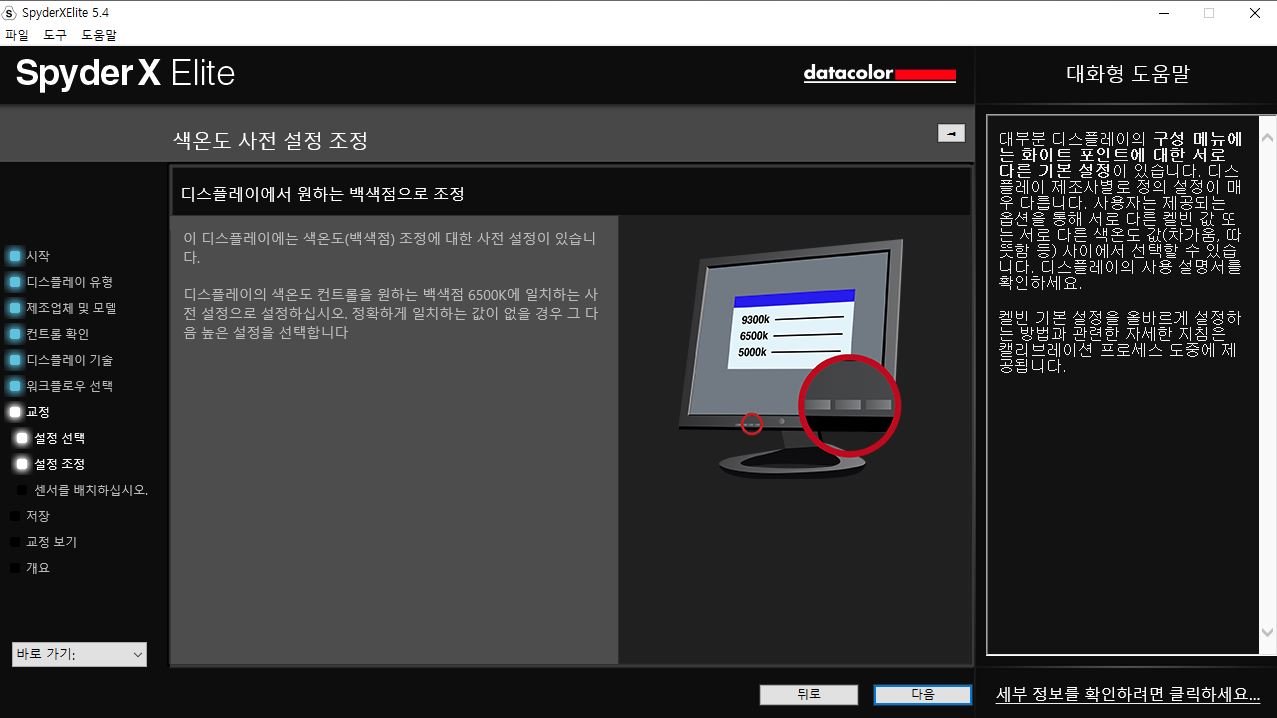Click the 시작 step indicator icon
Screen dimensions: 1277x718
pyautogui.click(x=15, y=256)
